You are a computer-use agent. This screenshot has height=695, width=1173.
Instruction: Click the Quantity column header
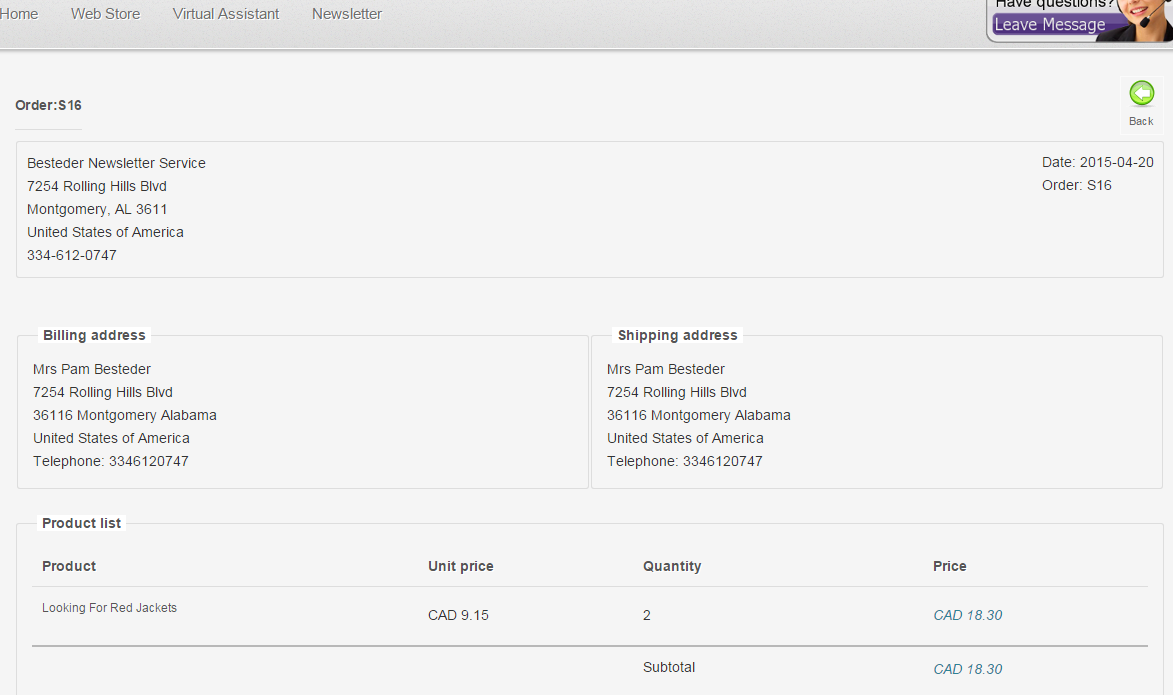(672, 566)
